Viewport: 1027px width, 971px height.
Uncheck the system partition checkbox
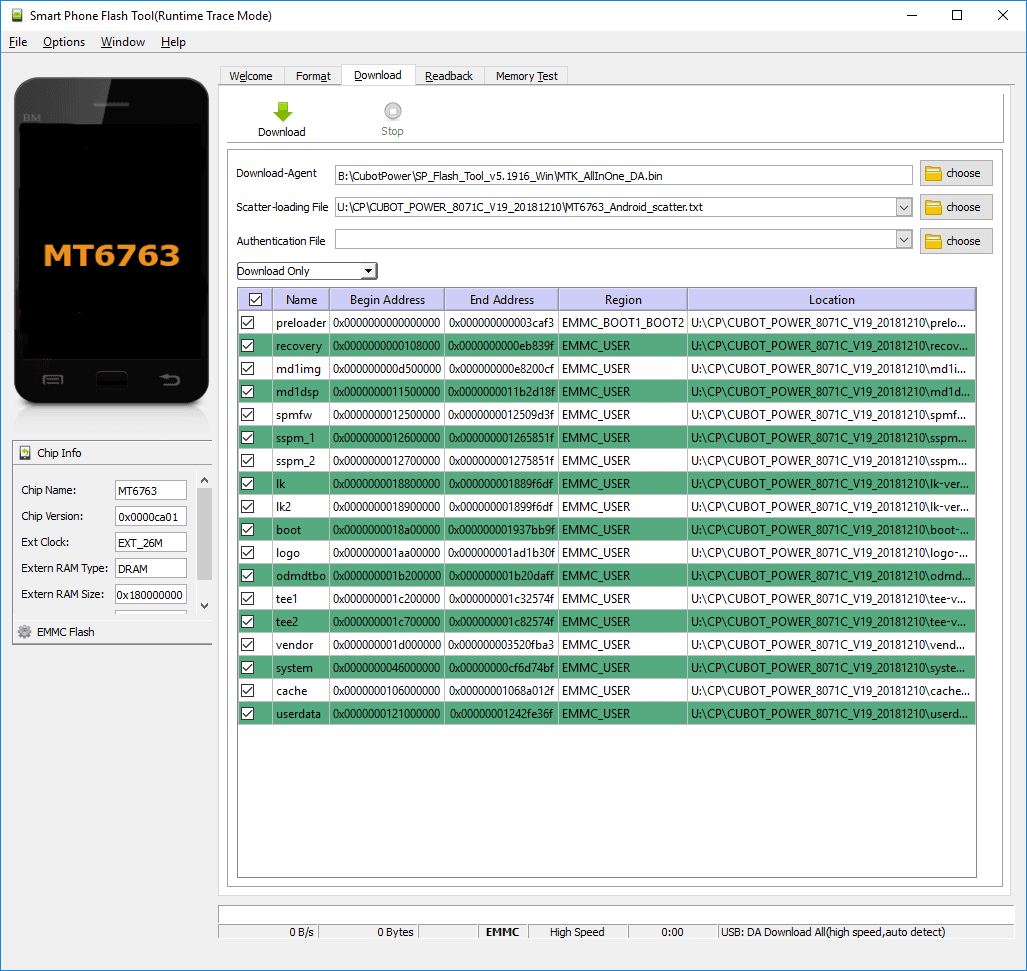click(248, 668)
